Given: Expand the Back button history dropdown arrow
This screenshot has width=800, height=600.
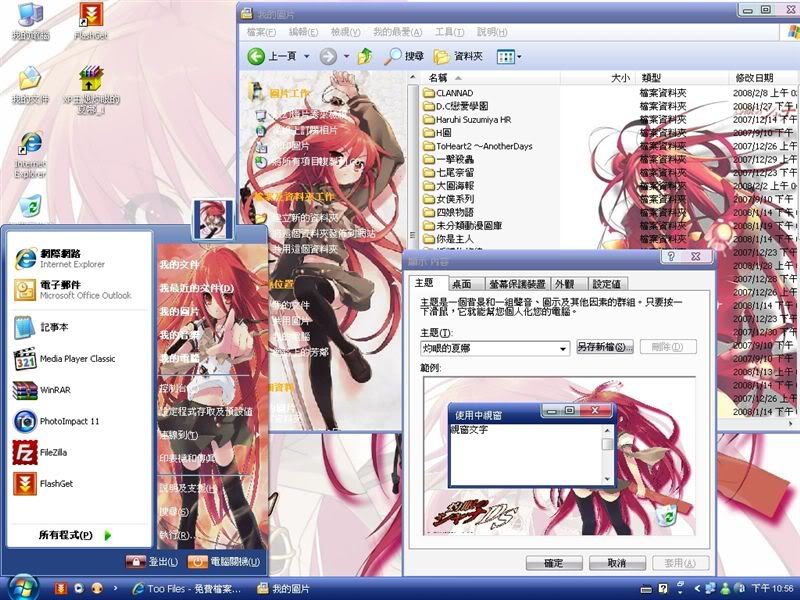Looking at the screenshot, I should (307, 56).
